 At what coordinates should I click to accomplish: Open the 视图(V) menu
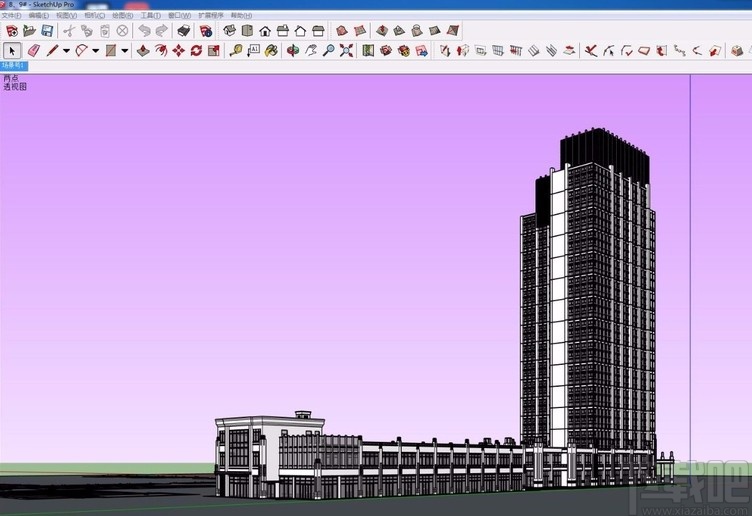[x=66, y=15]
